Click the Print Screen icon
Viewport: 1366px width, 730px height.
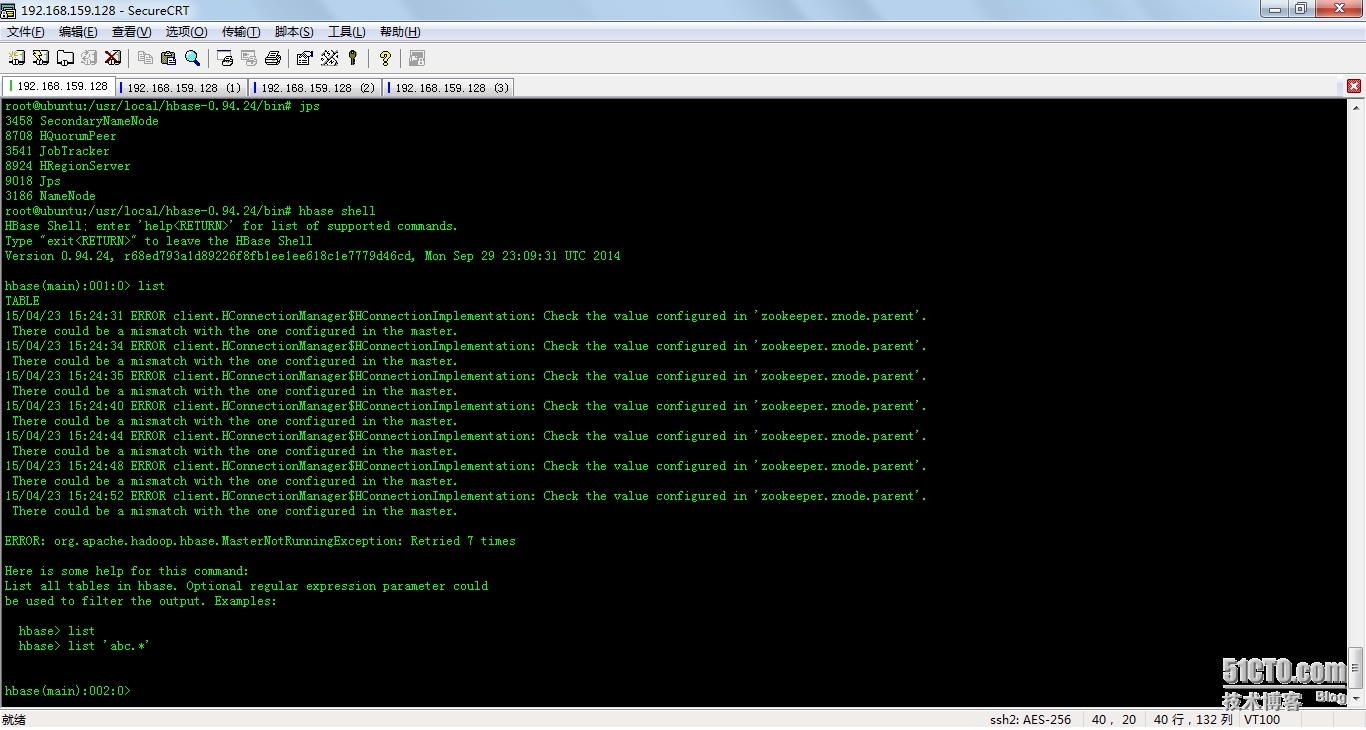225,58
